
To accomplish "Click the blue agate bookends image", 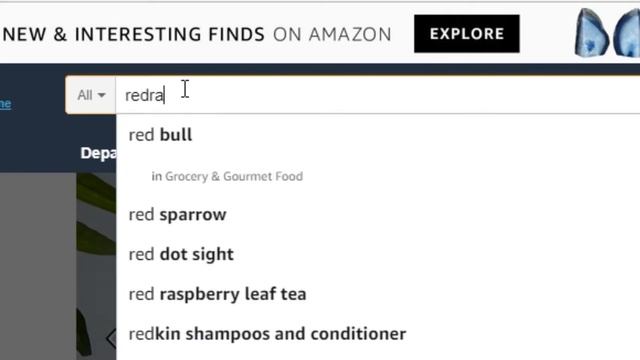I will (607, 33).
